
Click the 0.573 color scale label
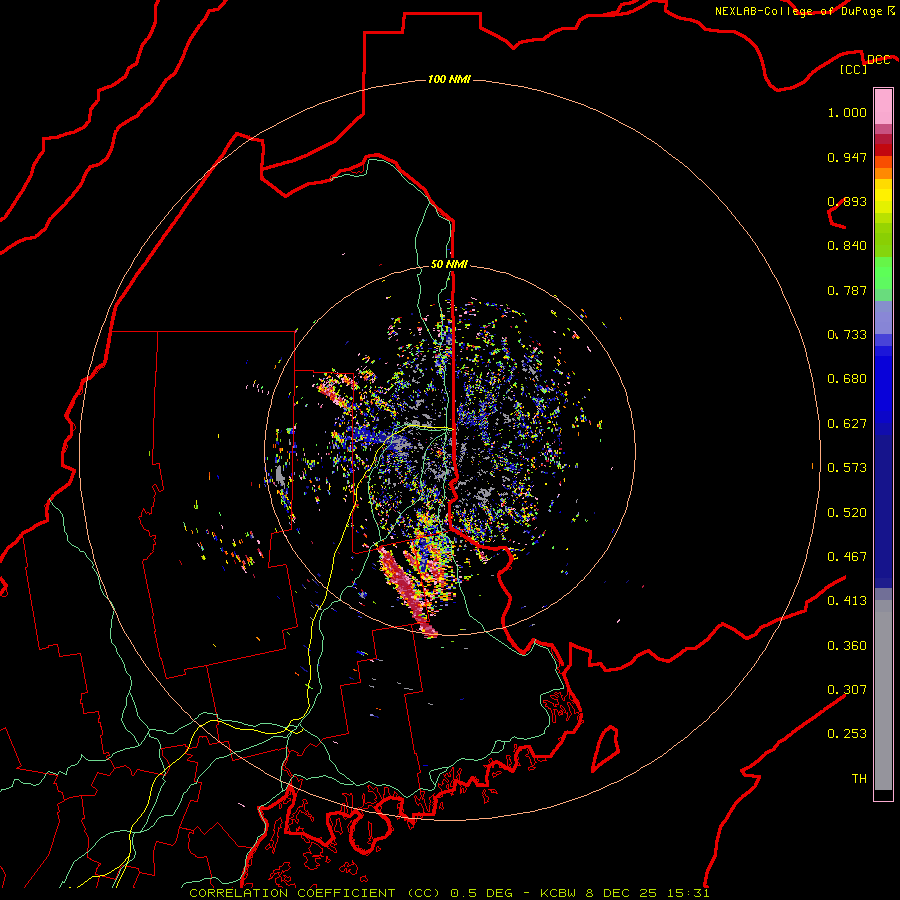click(x=847, y=468)
